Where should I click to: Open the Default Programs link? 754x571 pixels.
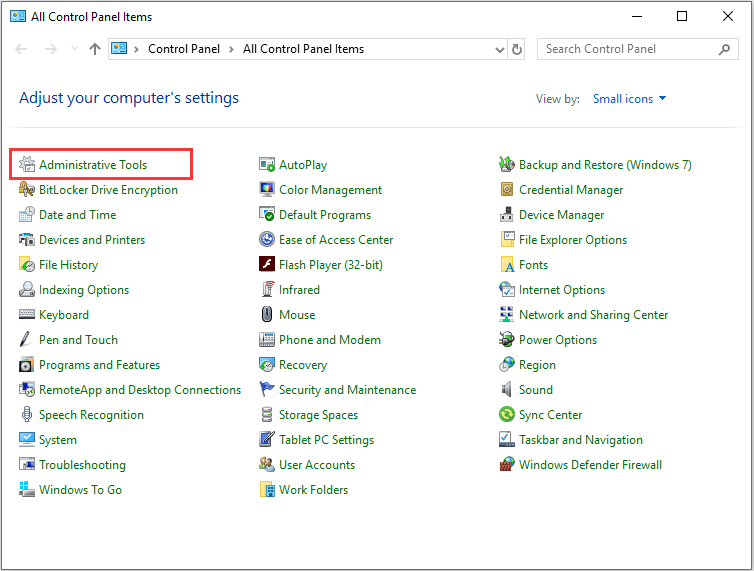point(325,215)
